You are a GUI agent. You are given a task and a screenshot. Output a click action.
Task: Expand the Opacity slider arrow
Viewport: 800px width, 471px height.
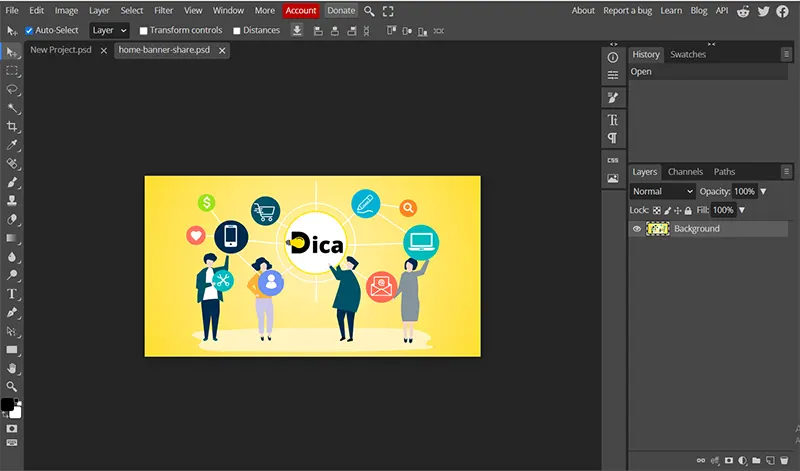(x=763, y=191)
